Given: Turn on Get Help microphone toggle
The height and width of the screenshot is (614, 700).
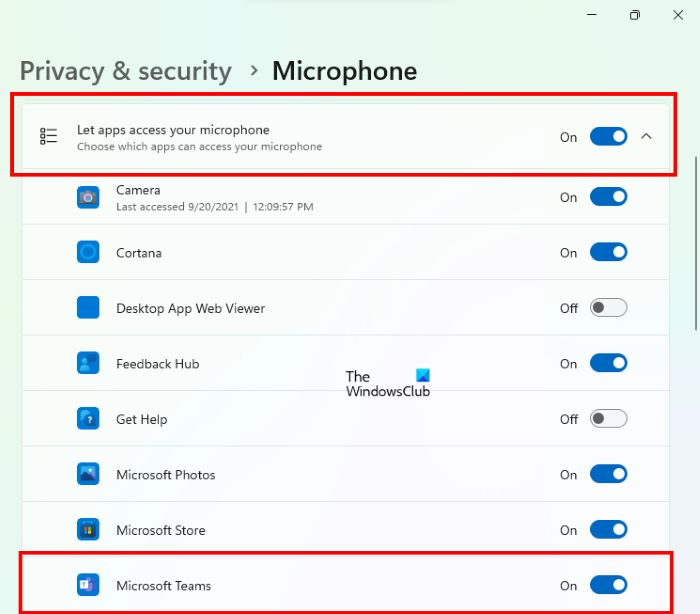Looking at the screenshot, I should tap(608, 419).
